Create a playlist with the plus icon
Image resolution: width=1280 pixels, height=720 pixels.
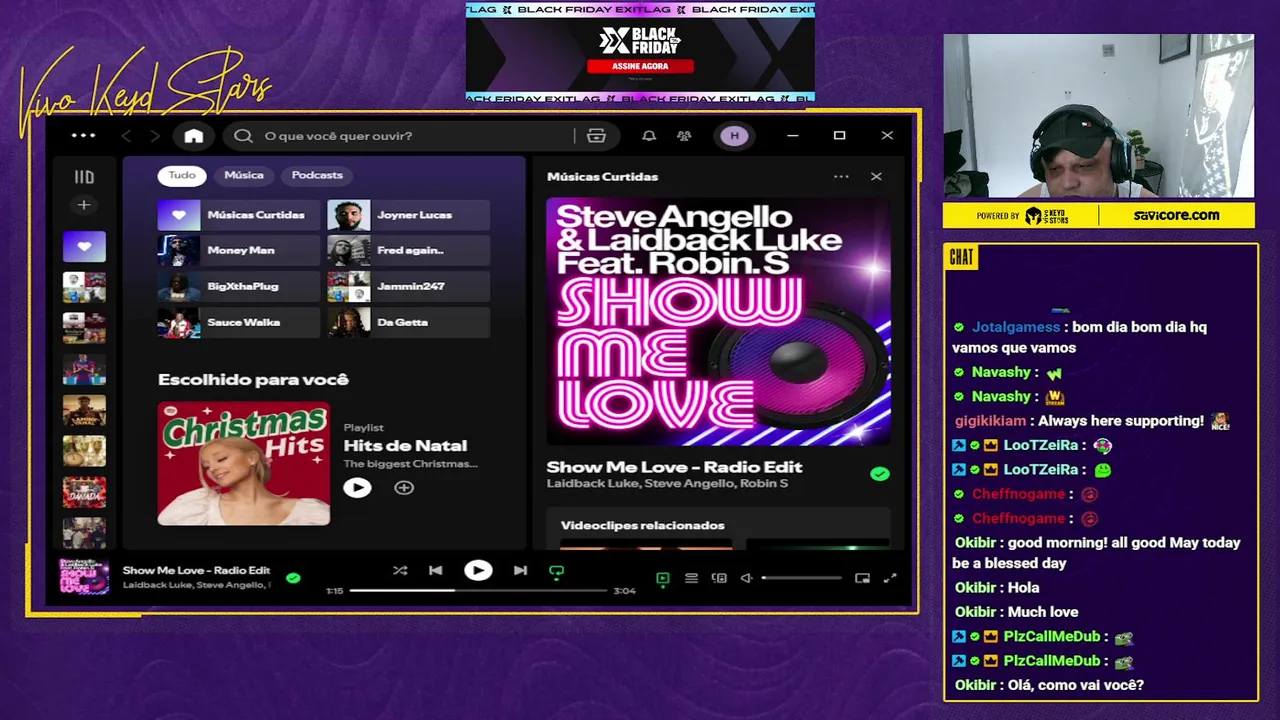point(84,205)
